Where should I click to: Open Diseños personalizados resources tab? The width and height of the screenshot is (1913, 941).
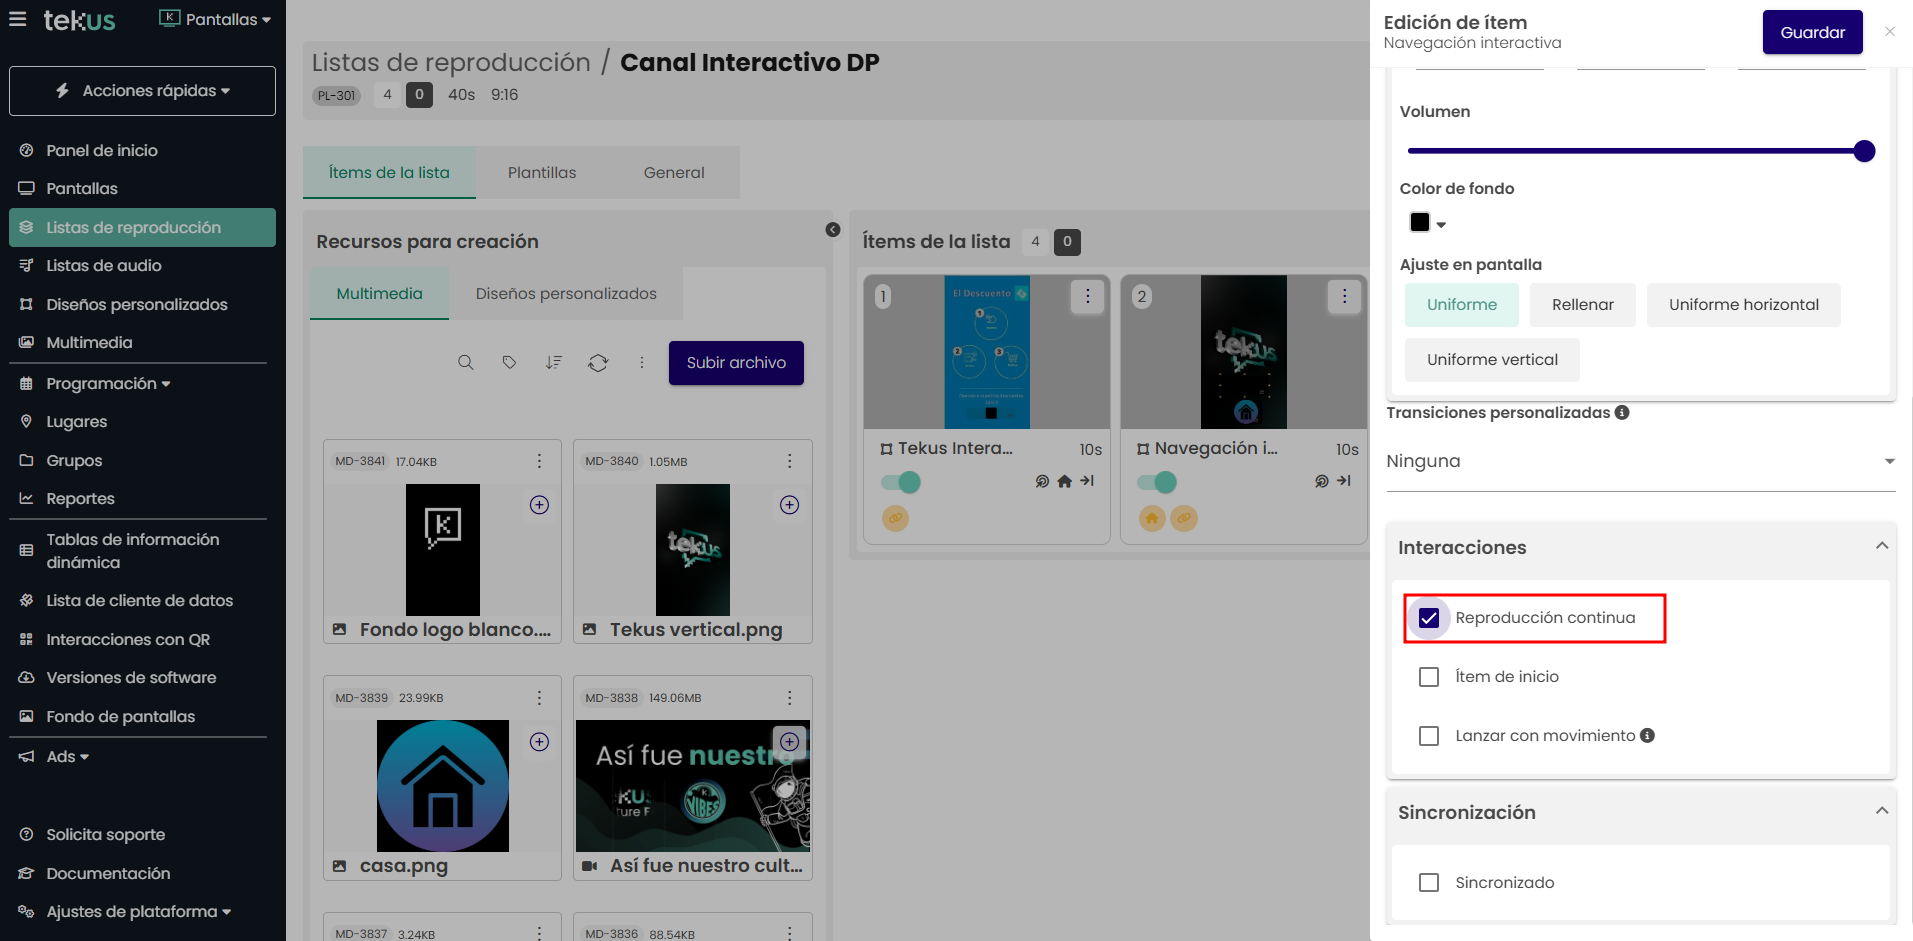[x=566, y=294]
